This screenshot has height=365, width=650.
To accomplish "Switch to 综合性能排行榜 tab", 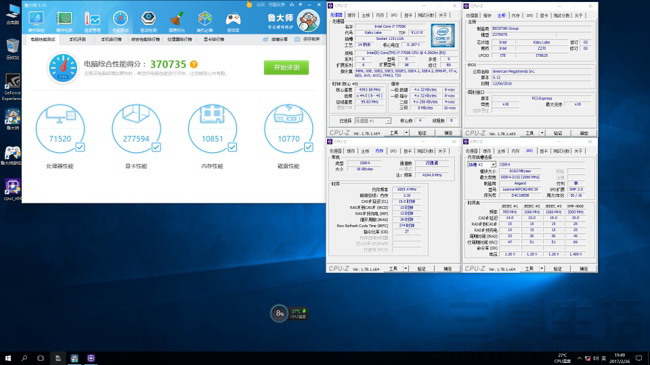I will tap(145, 39).
